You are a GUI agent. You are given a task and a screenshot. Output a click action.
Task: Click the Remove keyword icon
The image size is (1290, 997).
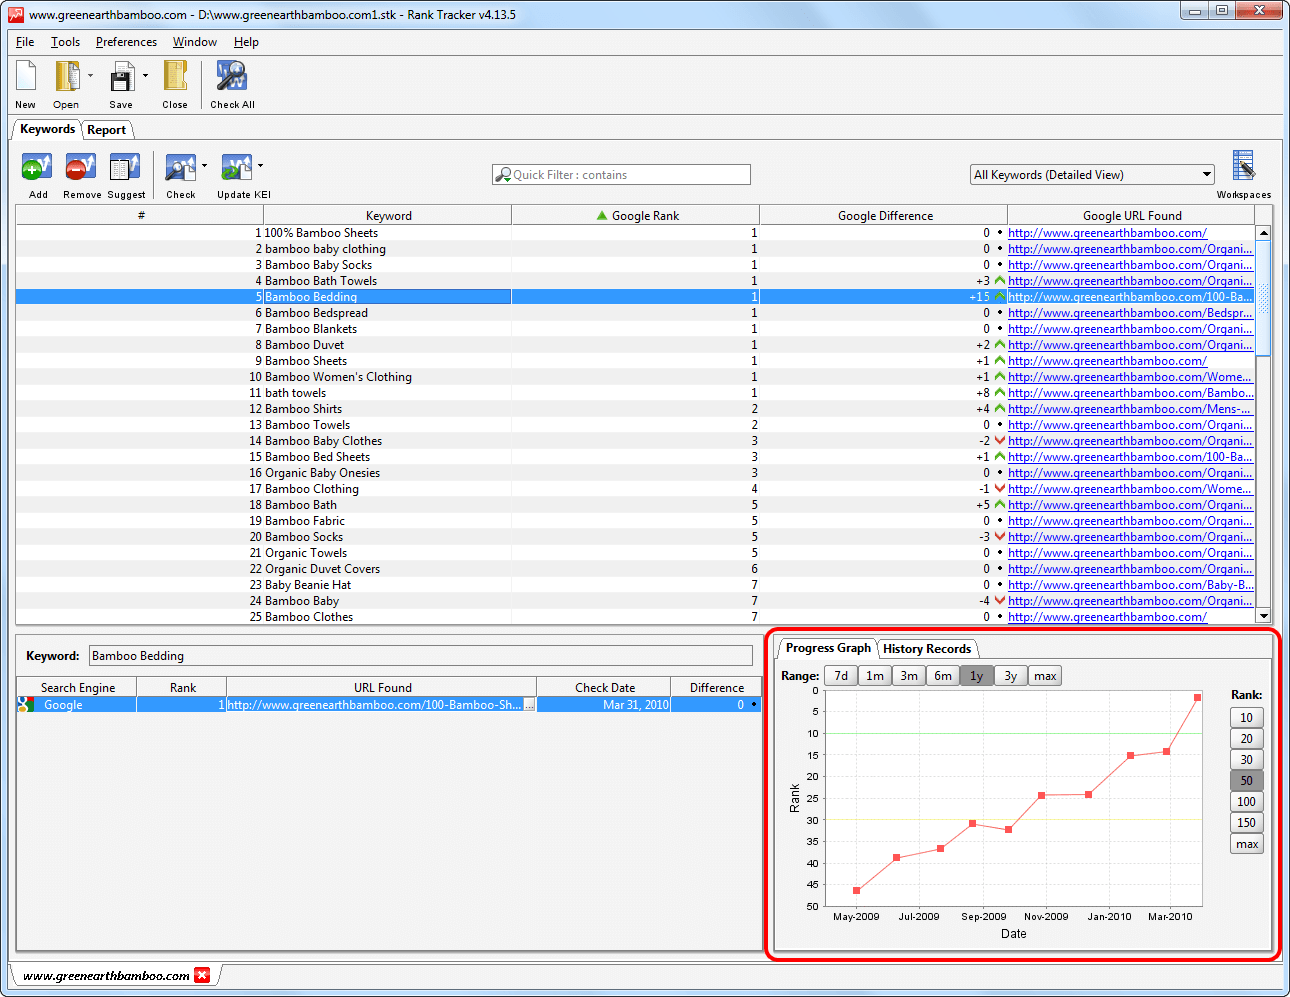pyautogui.click(x=81, y=167)
